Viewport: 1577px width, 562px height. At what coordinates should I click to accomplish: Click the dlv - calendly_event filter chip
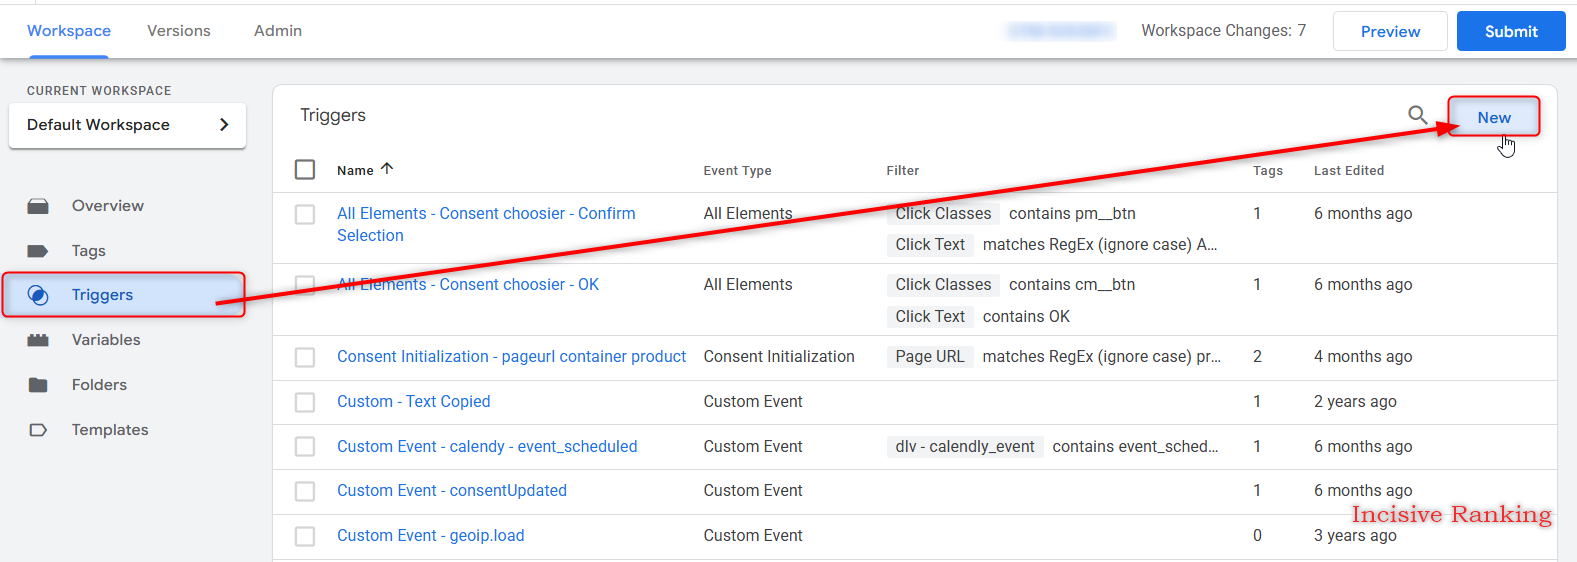pos(965,447)
